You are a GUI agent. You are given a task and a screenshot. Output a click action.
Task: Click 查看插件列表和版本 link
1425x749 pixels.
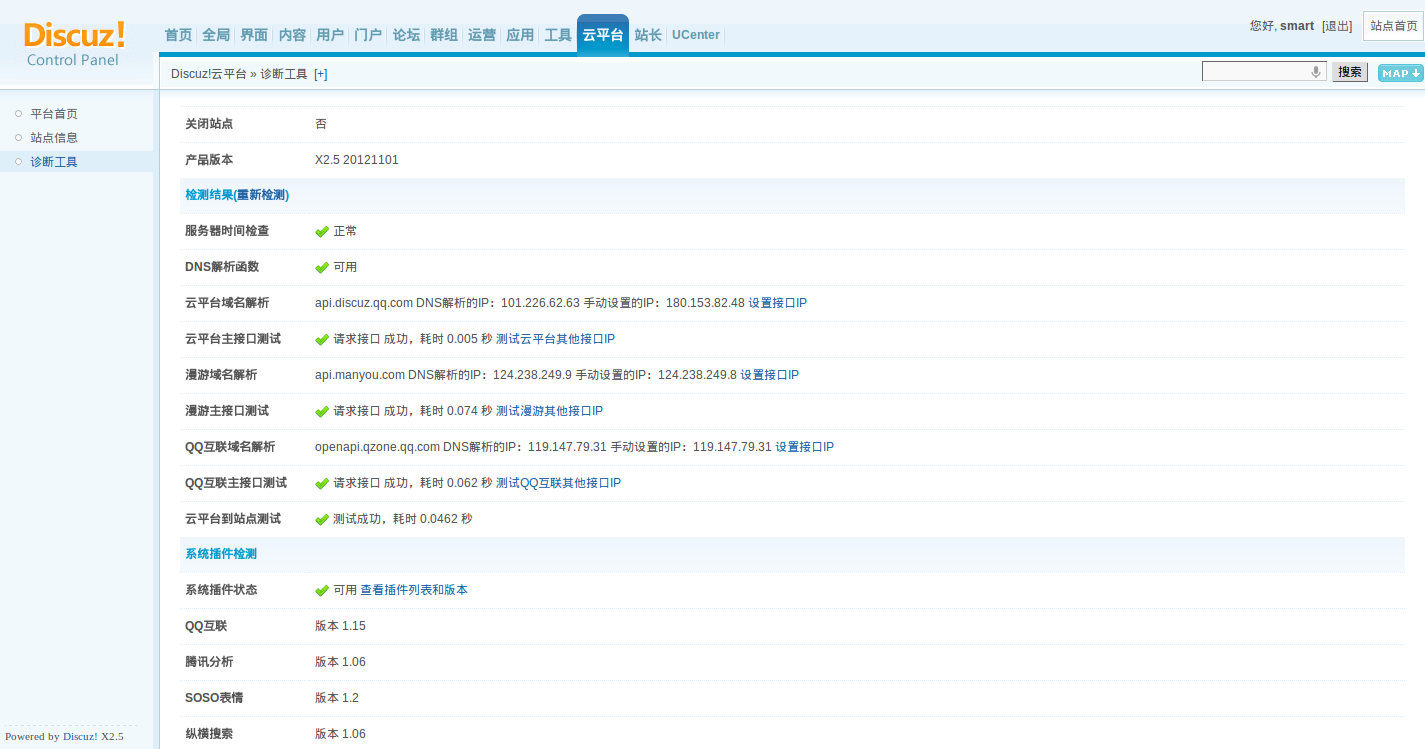414,590
